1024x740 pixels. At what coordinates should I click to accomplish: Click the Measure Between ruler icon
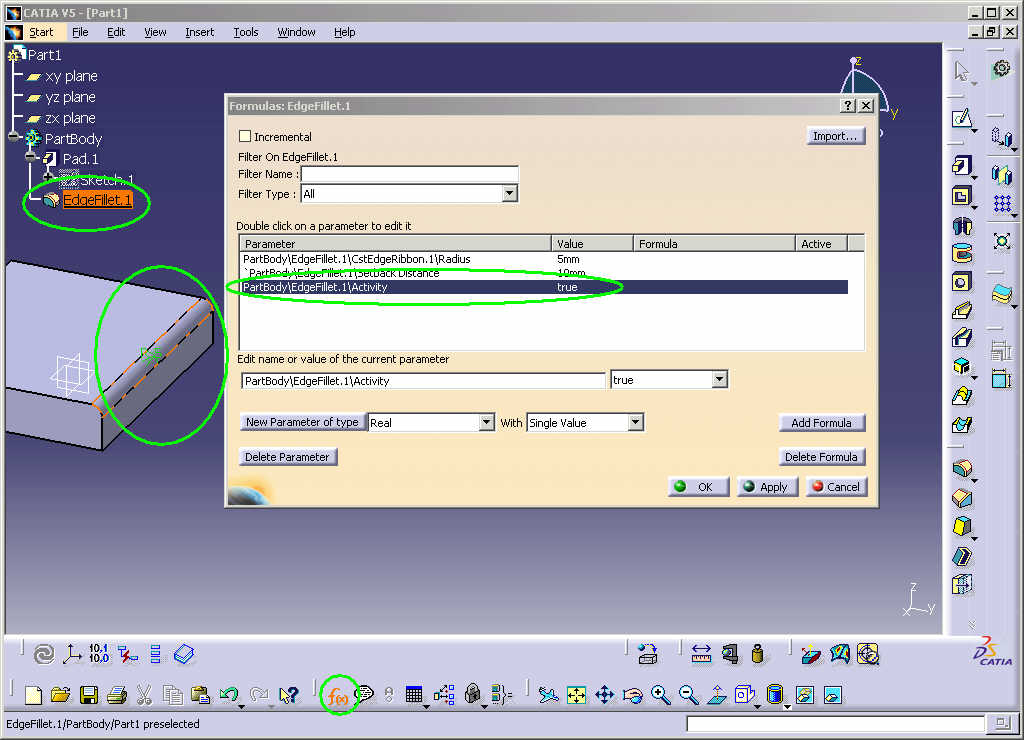coord(701,654)
